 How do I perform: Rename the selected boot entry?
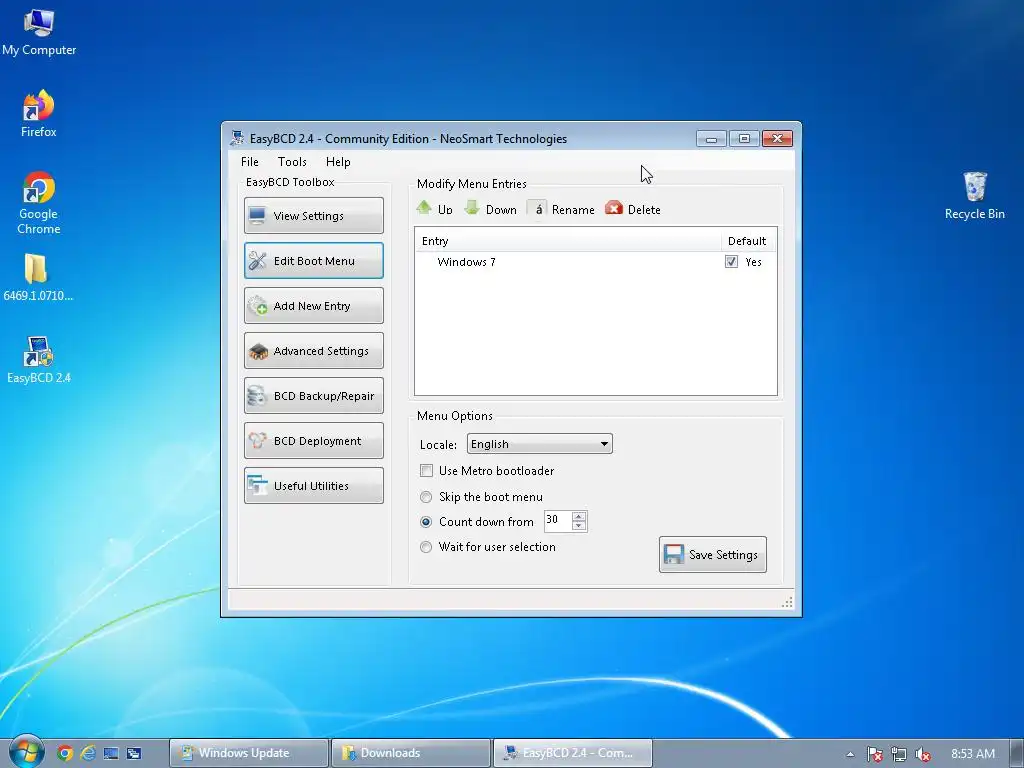(x=562, y=209)
